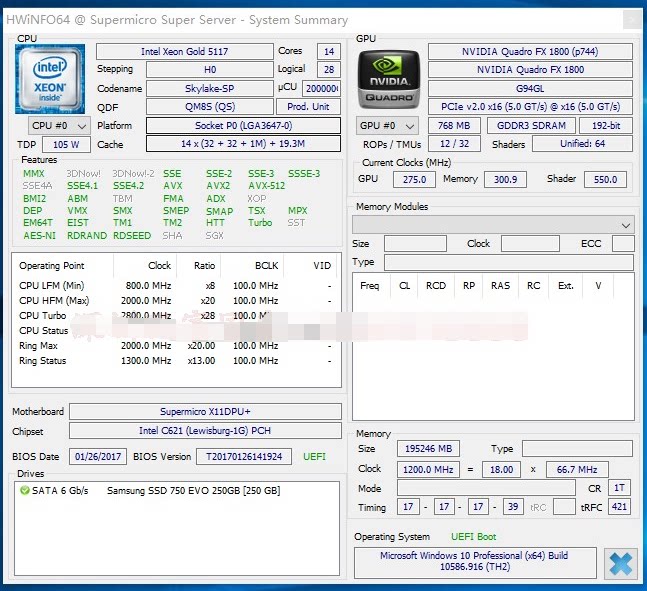Click the memory size 195246 MB field
Image resolution: width=647 pixels, height=591 pixels.
(x=428, y=449)
